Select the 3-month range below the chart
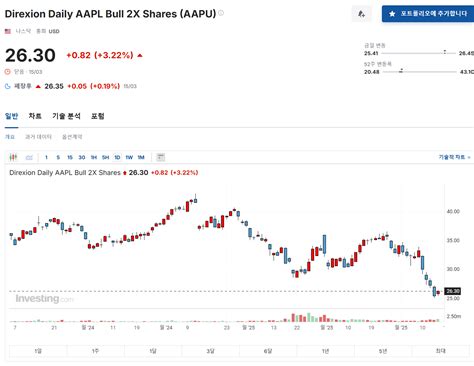Image resolution: width=474 pixels, height=366 pixels. pos(210,351)
